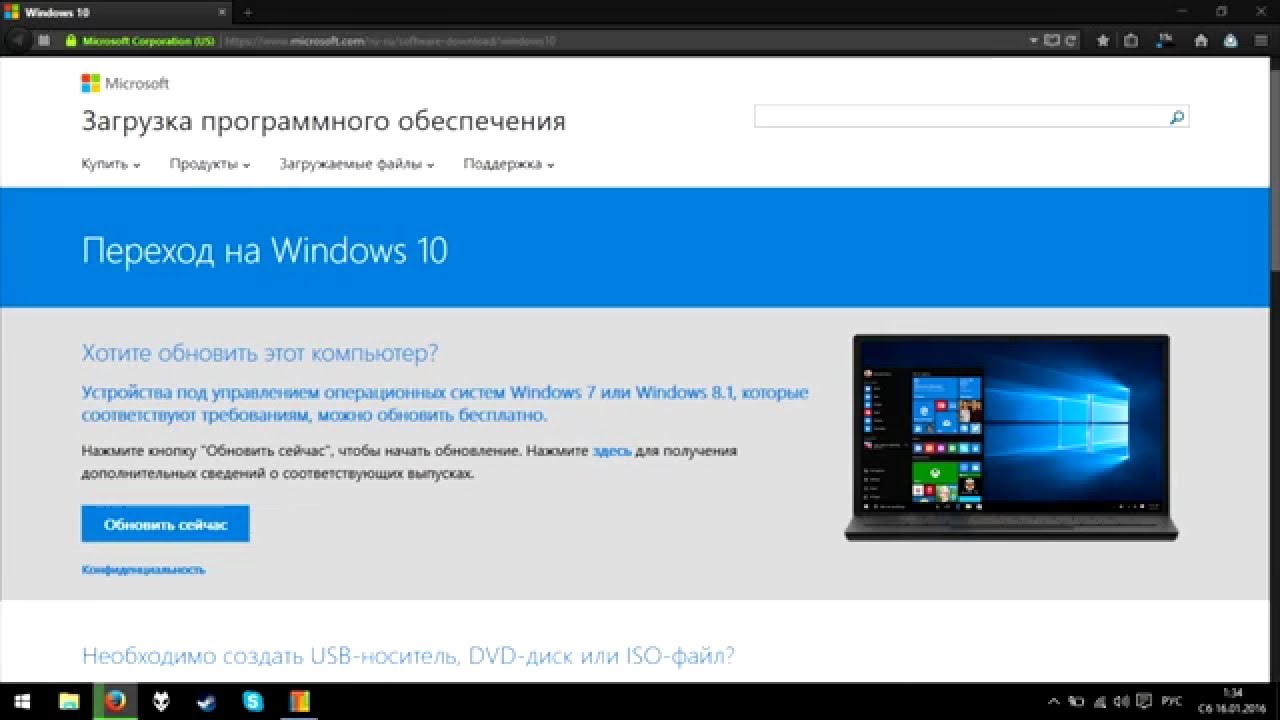Open the downloads toolbar icon
1280x720 pixels.
(1166, 41)
